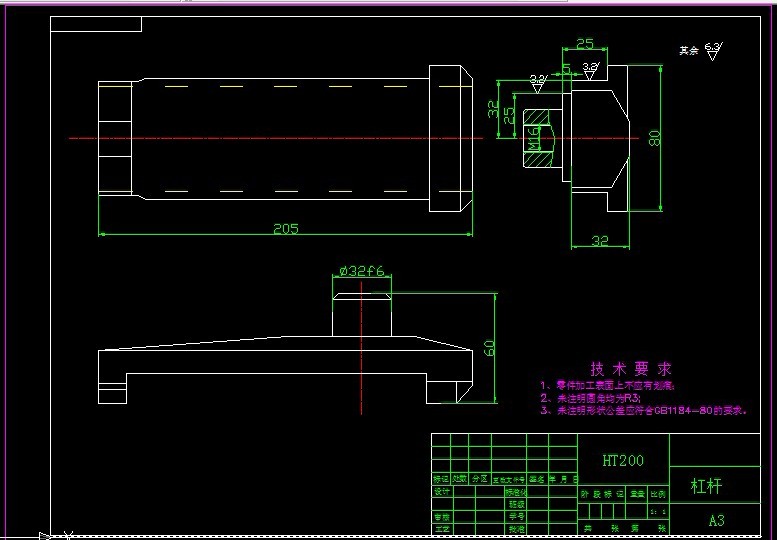Click the part name 杠杆 in title block
777x540 pixels.
(x=707, y=486)
